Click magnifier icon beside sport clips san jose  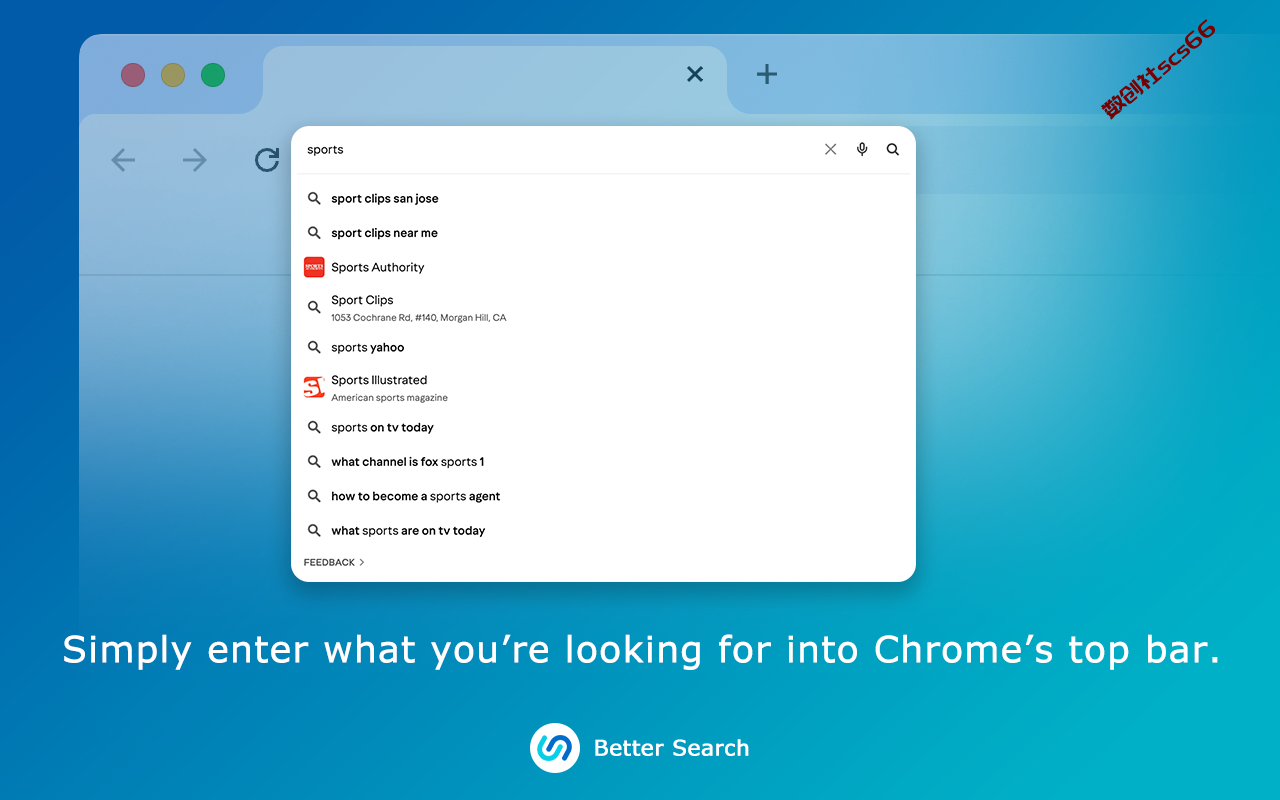tap(314, 198)
